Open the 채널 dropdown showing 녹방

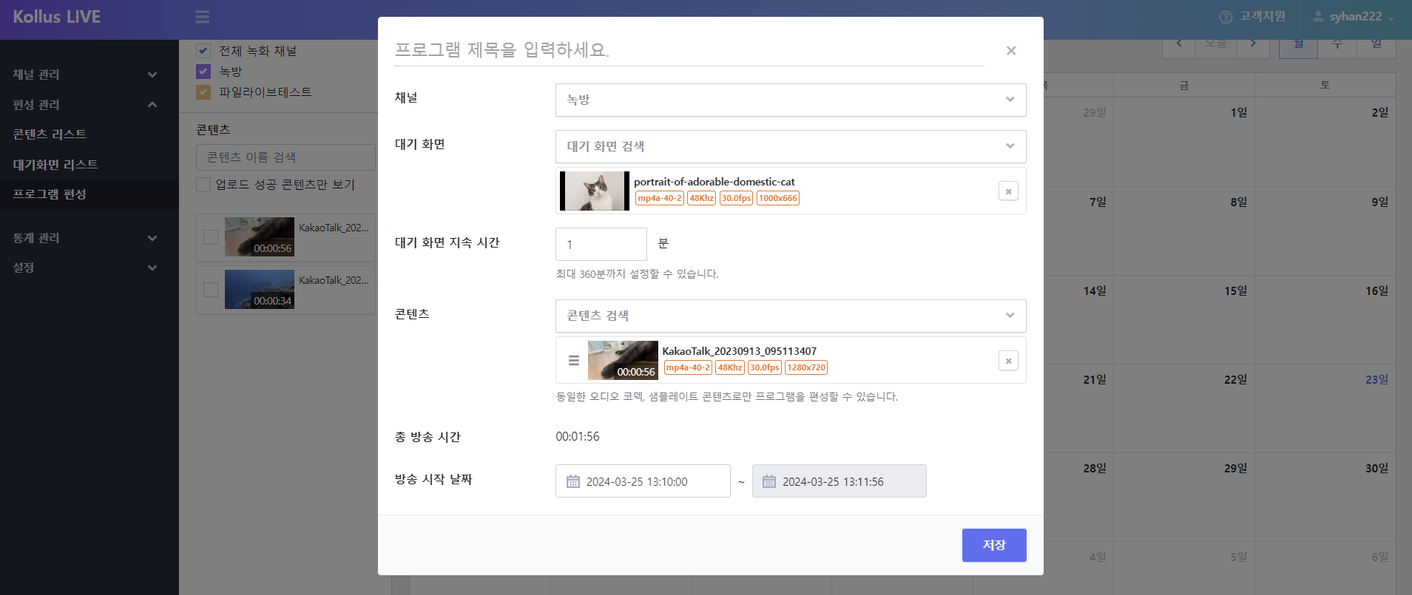click(790, 100)
